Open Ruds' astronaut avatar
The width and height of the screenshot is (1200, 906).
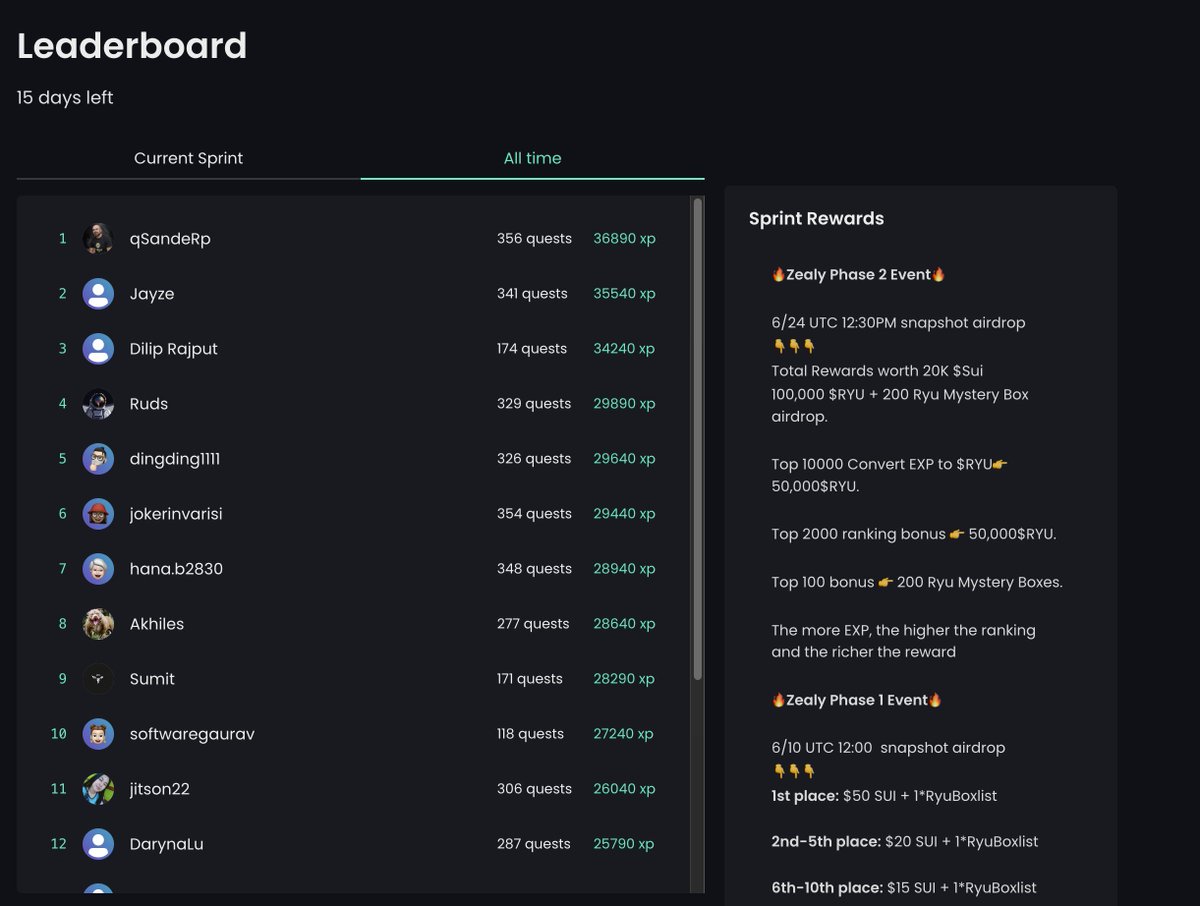click(98, 404)
